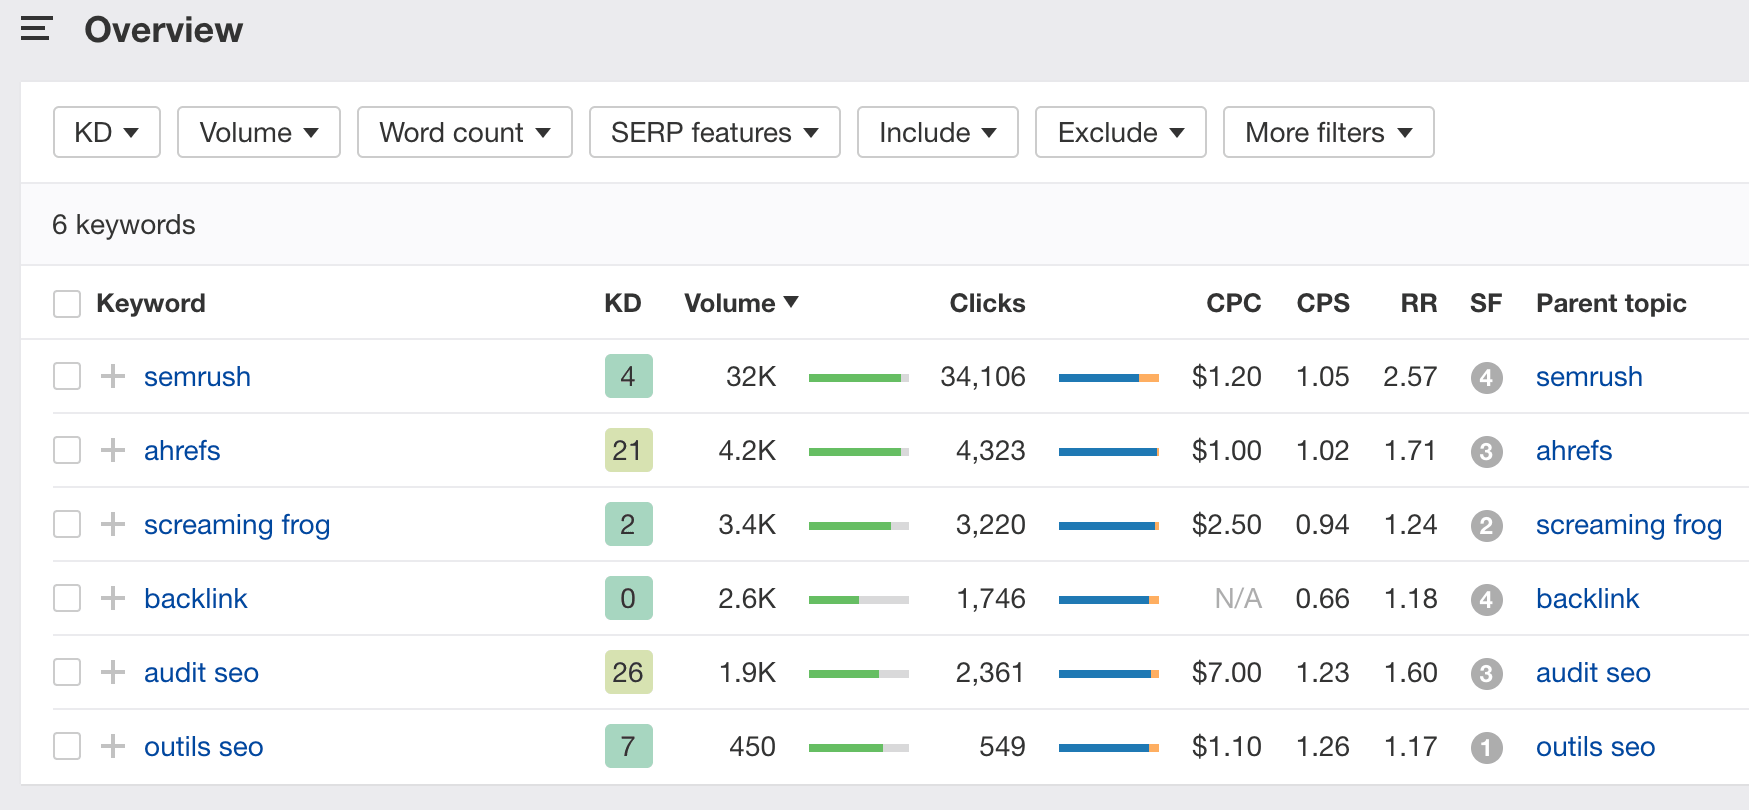The height and width of the screenshot is (810, 1749).
Task: Click the plus icon beside semrush
Action: pyautogui.click(x=113, y=376)
